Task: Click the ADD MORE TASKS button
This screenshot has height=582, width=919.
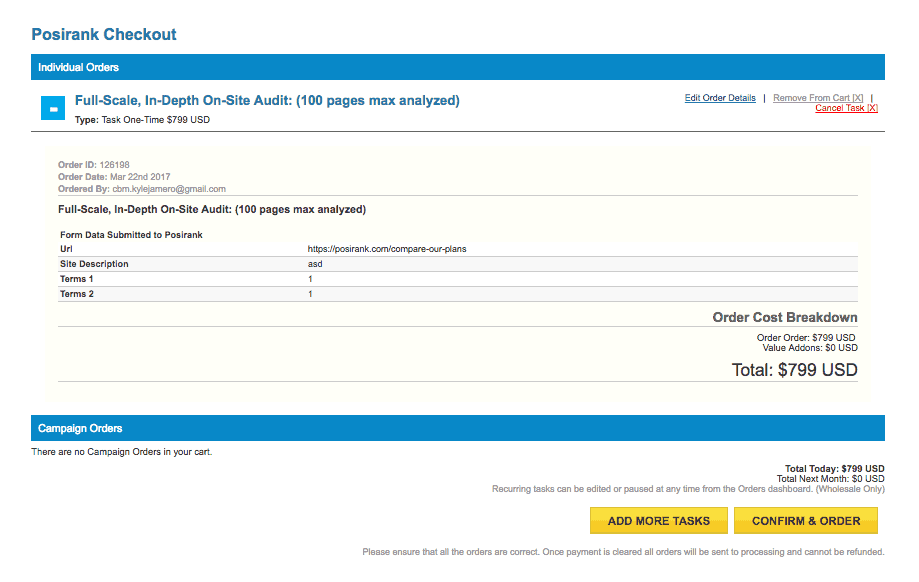Action: coord(659,520)
